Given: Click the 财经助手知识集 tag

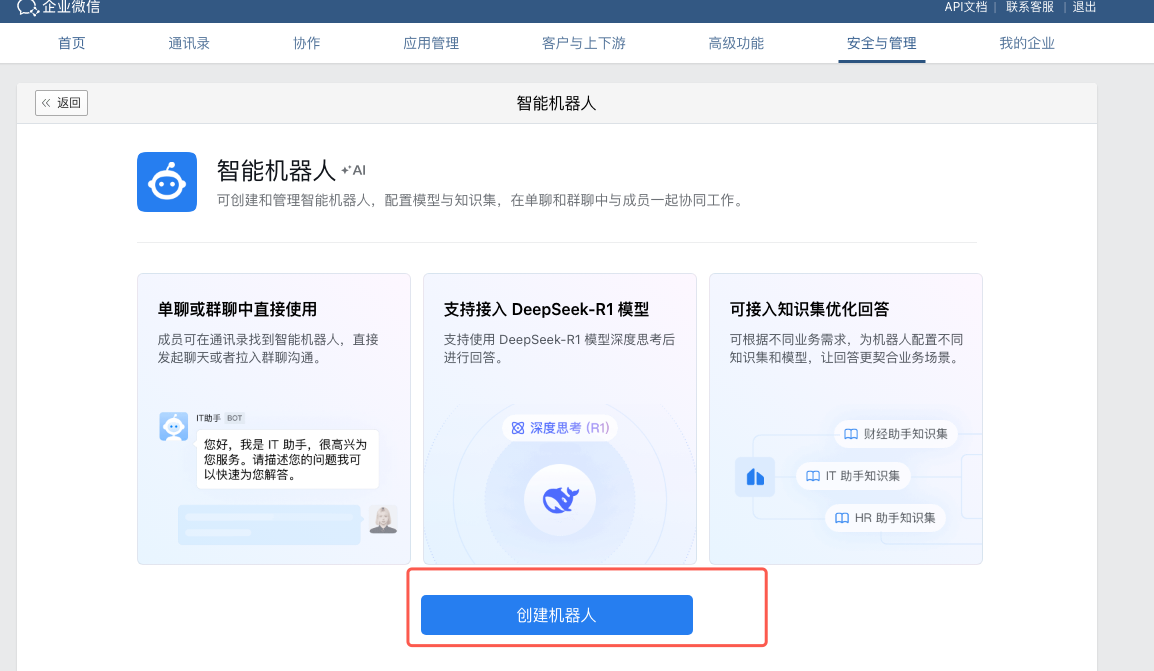Looking at the screenshot, I should 895,434.
